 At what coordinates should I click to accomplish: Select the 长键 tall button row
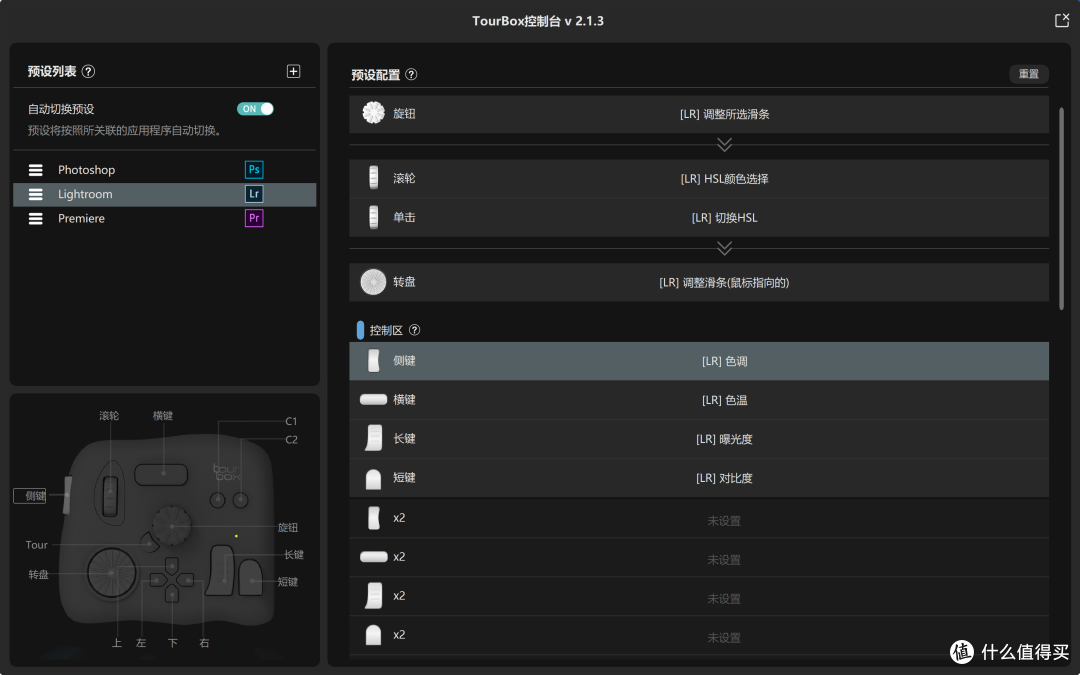click(x=699, y=439)
